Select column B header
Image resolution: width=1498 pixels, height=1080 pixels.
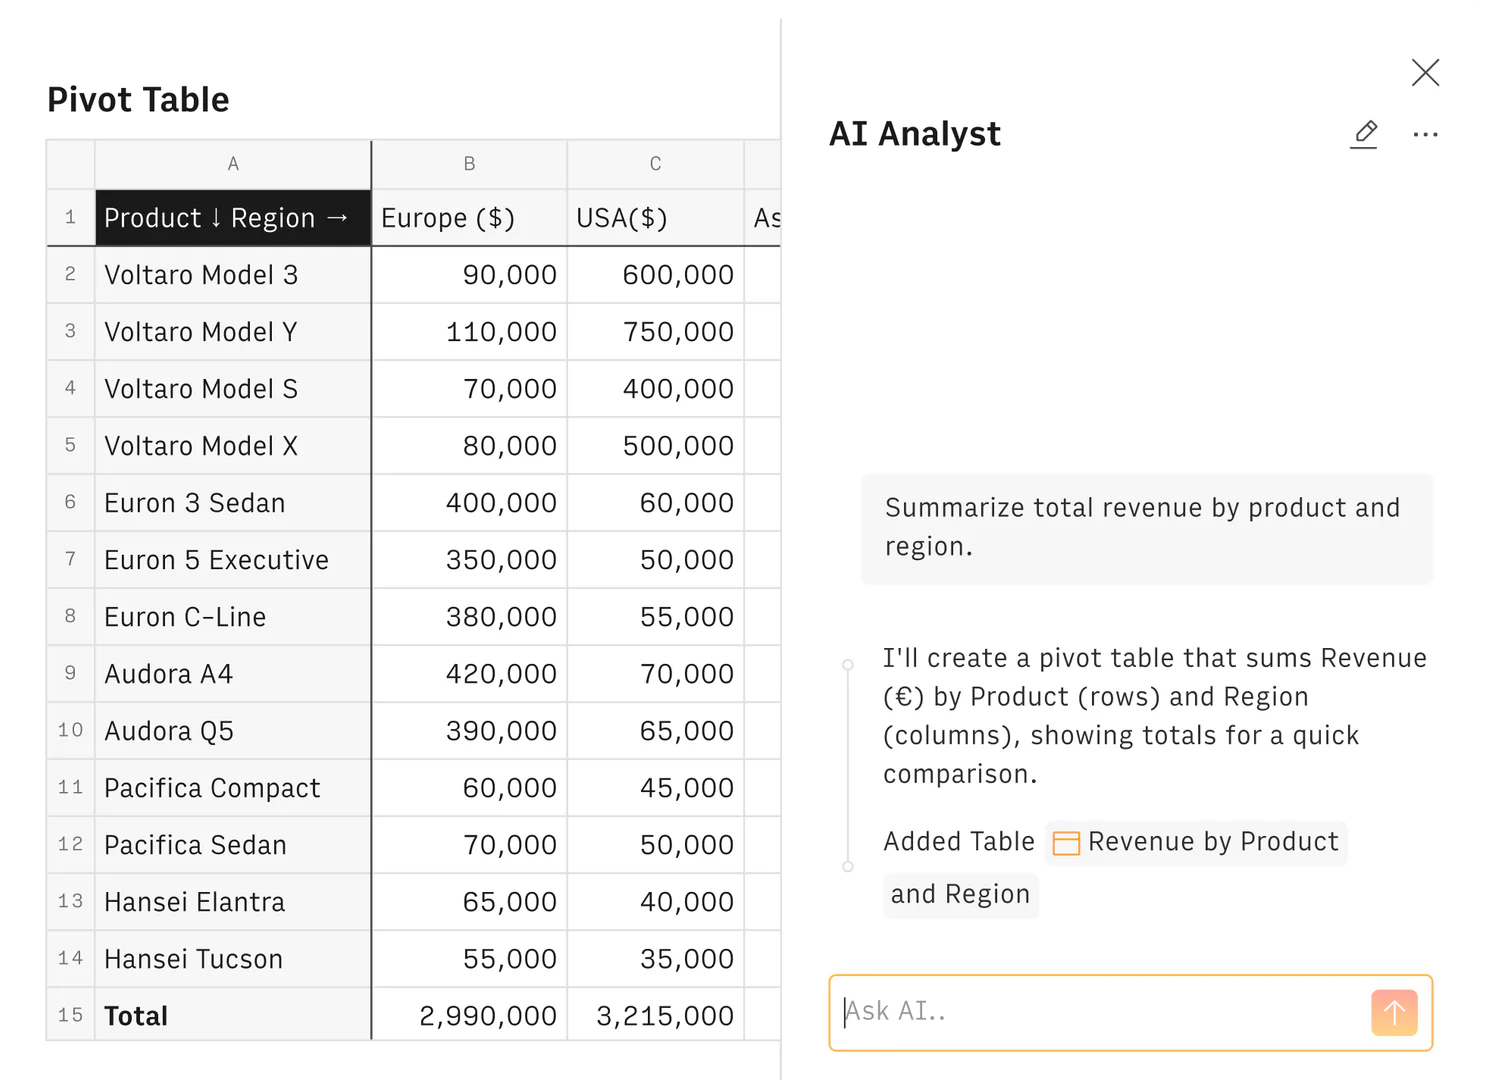pos(469,164)
